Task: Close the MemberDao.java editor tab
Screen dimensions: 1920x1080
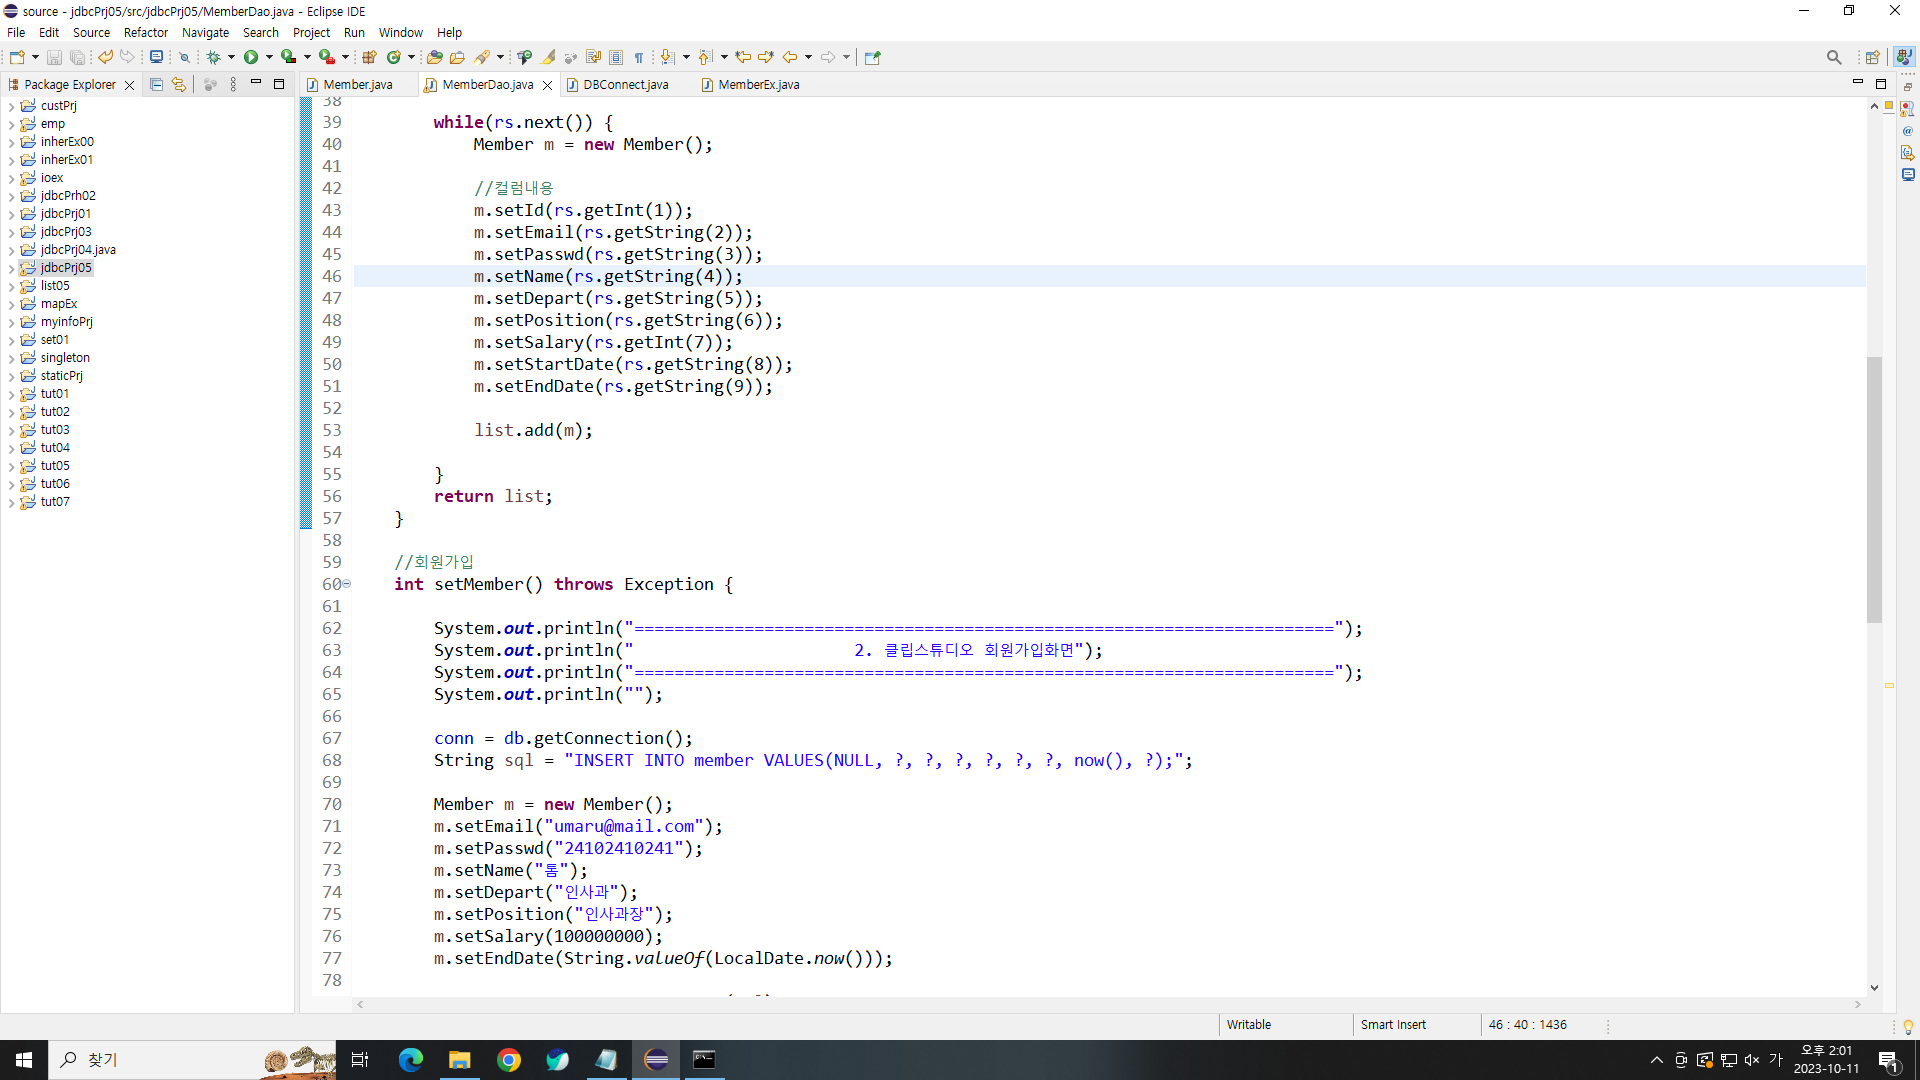Action: coord(547,85)
